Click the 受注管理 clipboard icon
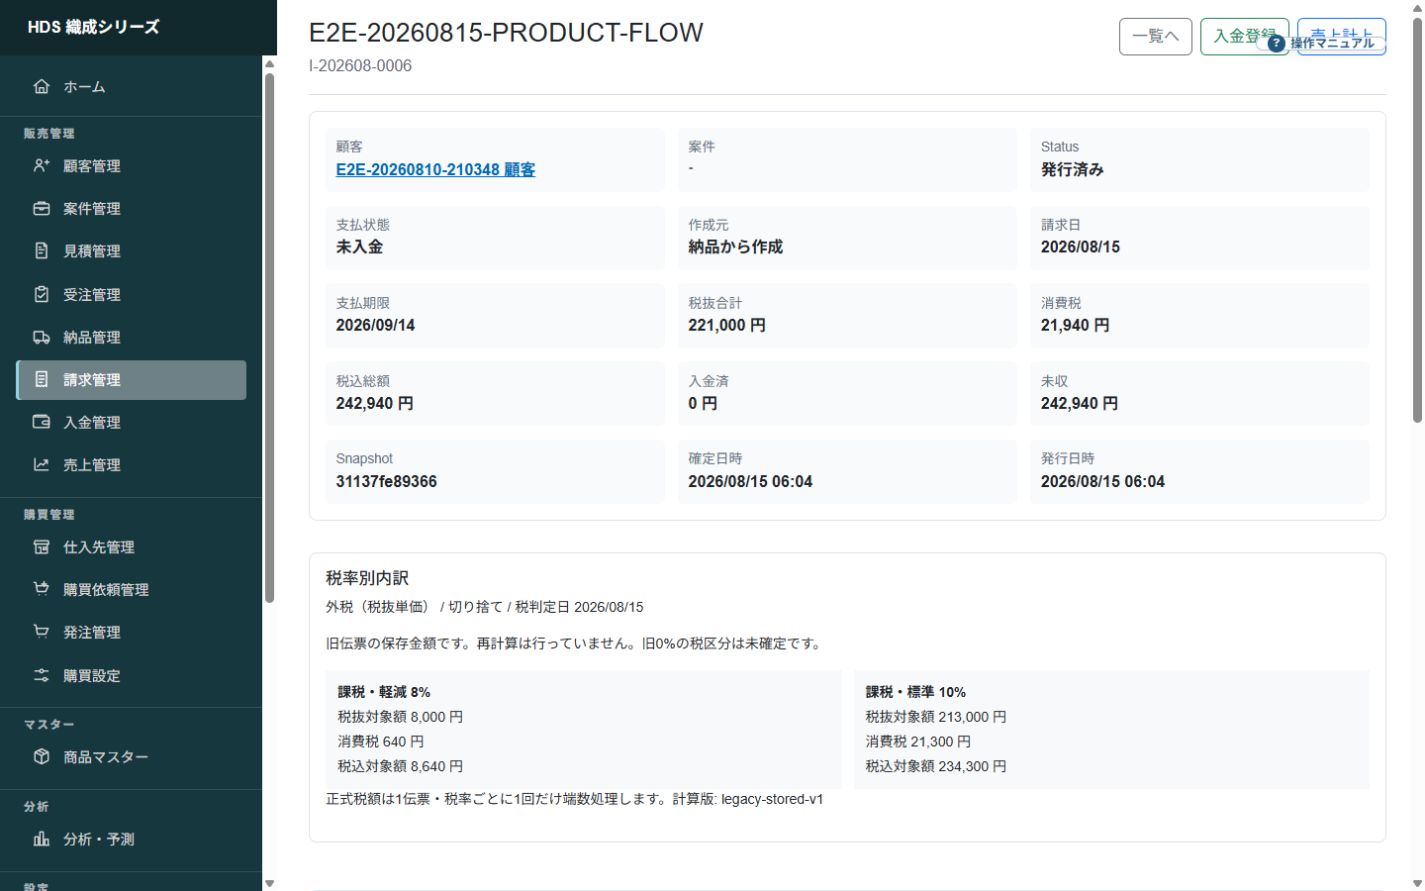This screenshot has height=891, width=1425. click(41, 294)
